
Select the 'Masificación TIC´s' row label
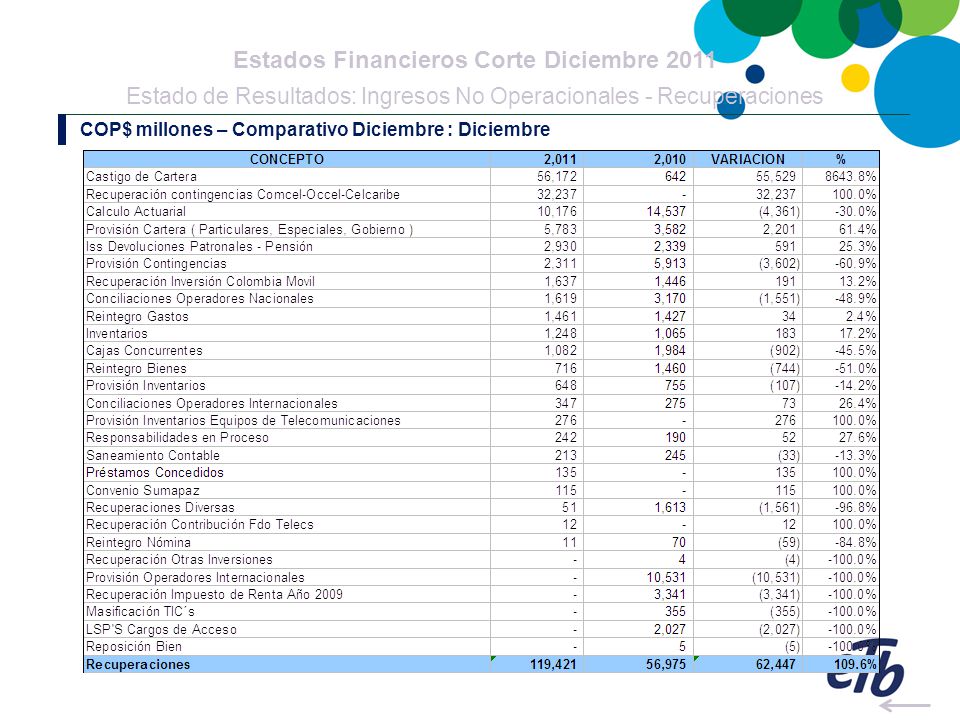point(140,612)
